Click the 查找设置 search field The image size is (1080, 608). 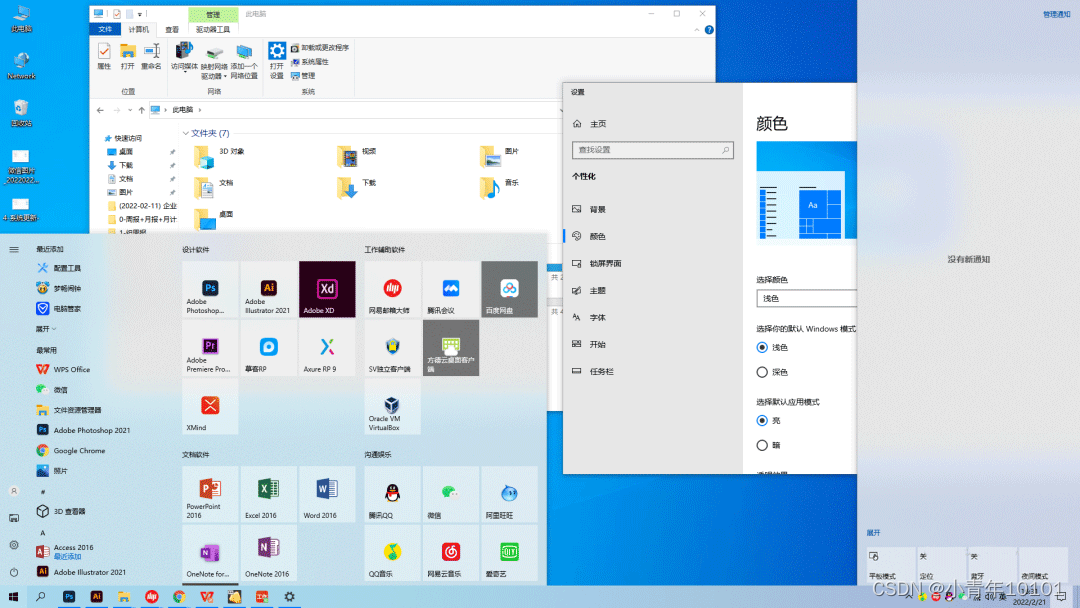652,150
